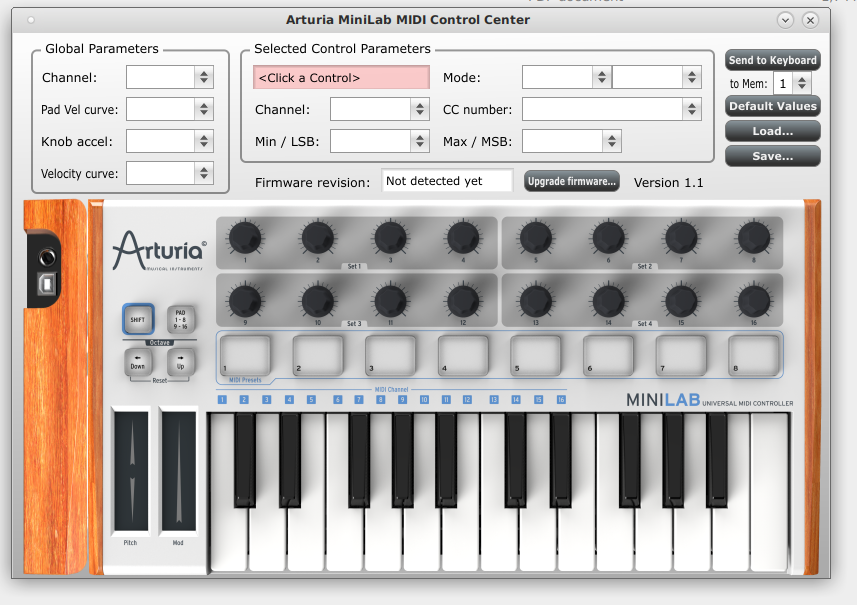Click drum pad 1
This screenshot has width=857, height=605.
(x=245, y=355)
